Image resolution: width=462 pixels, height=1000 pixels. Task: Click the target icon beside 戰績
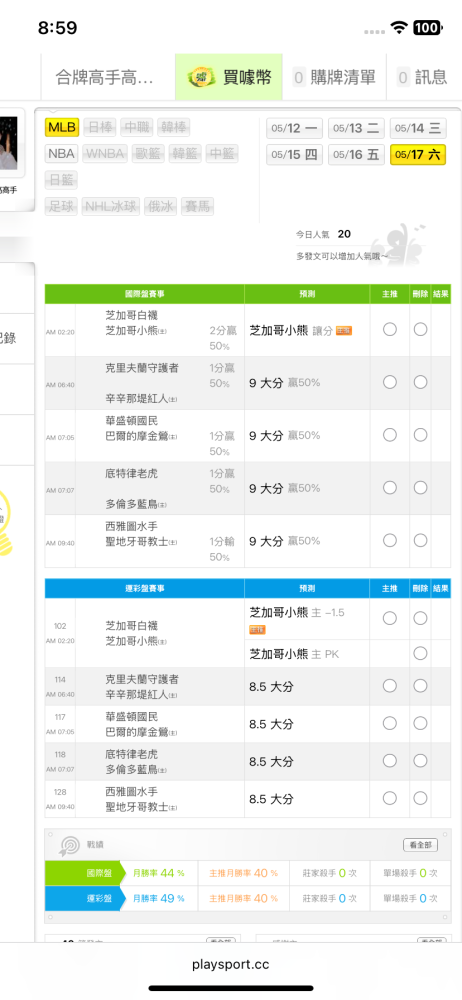point(69,845)
